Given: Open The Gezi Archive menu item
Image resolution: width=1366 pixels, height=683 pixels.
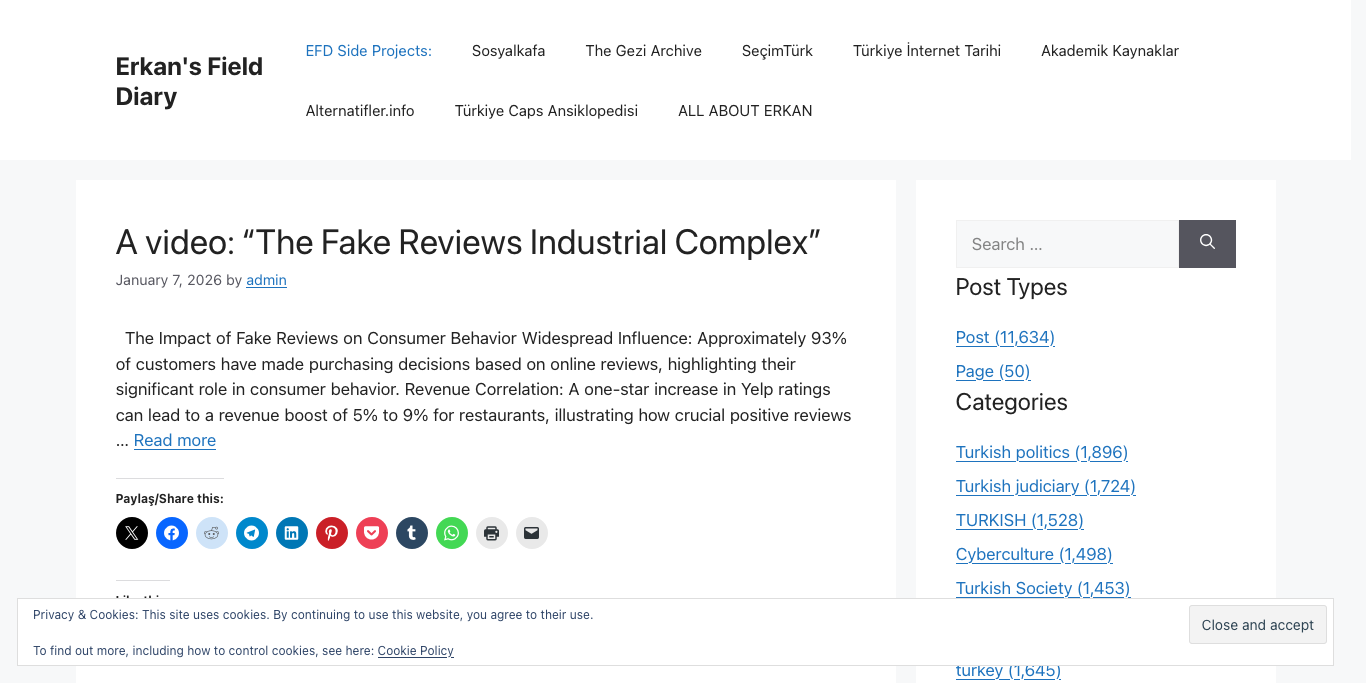Looking at the screenshot, I should (x=643, y=51).
